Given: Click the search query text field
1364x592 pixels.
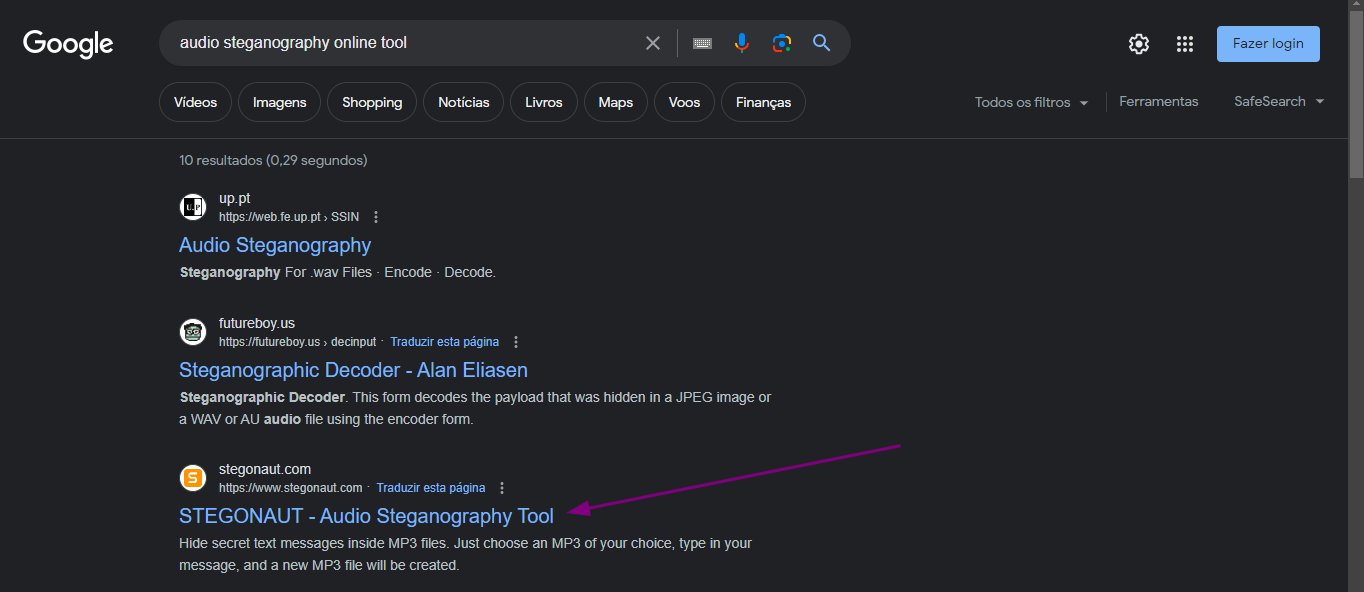Looking at the screenshot, I should 405,43.
